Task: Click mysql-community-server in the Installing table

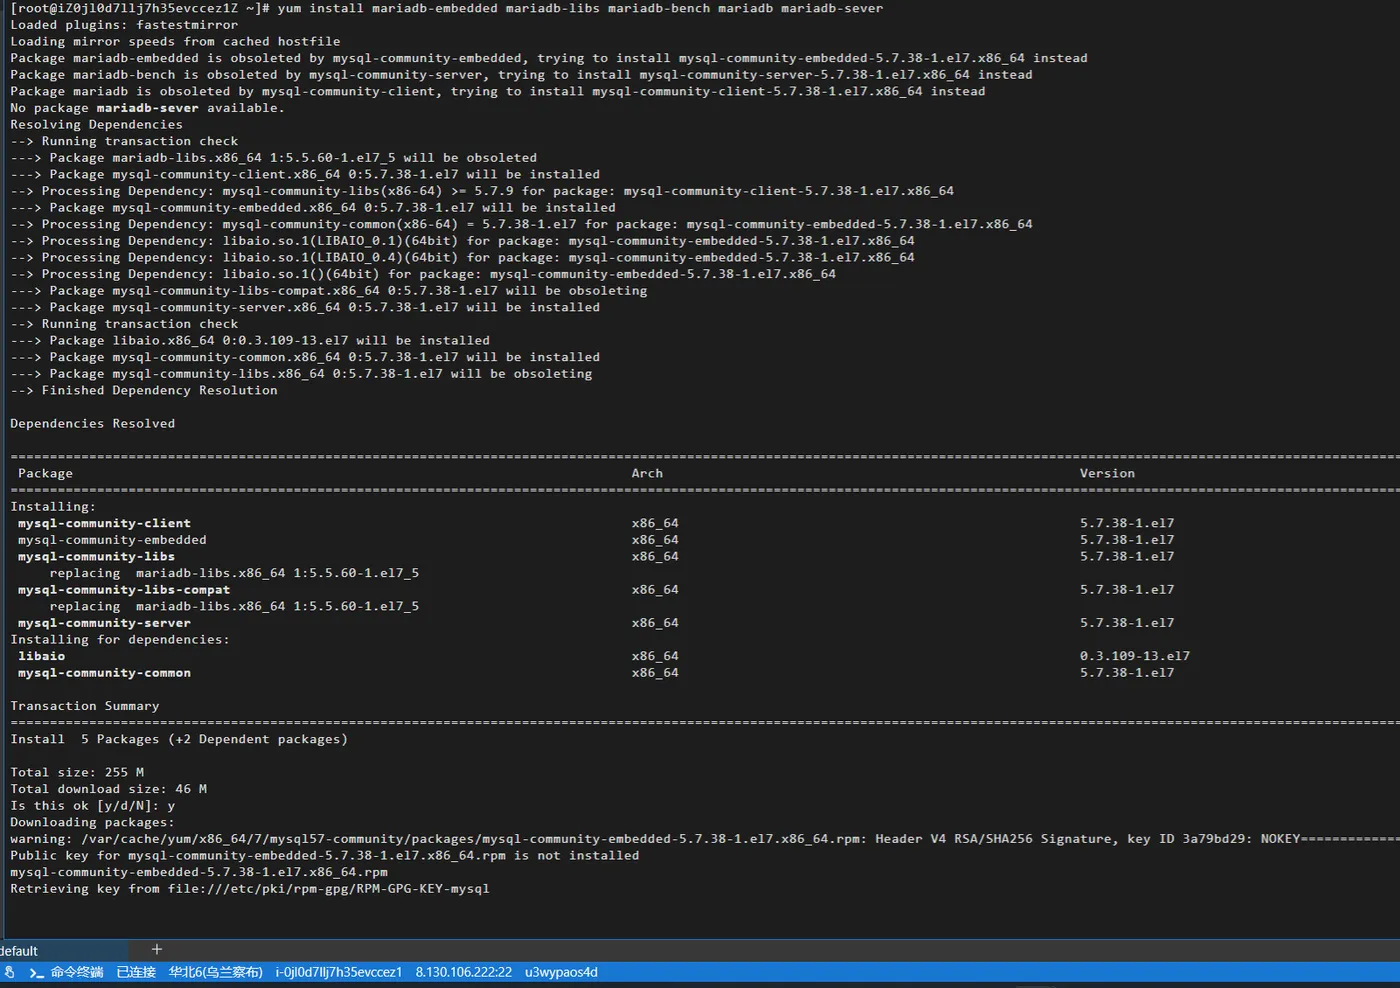Action: click(x=104, y=623)
